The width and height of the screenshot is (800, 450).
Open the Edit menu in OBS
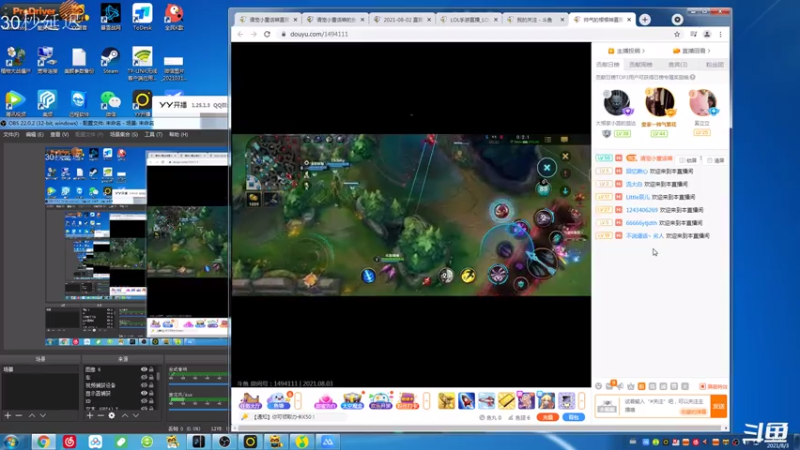pos(35,135)
